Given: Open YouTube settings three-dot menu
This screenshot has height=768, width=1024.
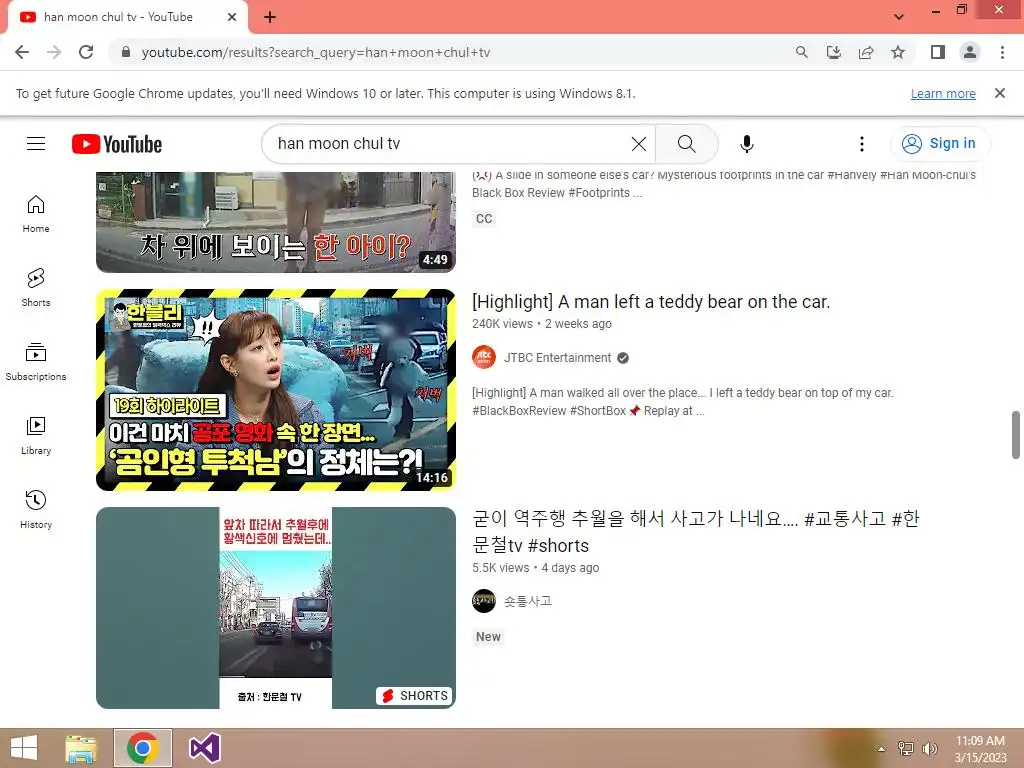Looking at the screenshot, I should (x=861, y=144).
